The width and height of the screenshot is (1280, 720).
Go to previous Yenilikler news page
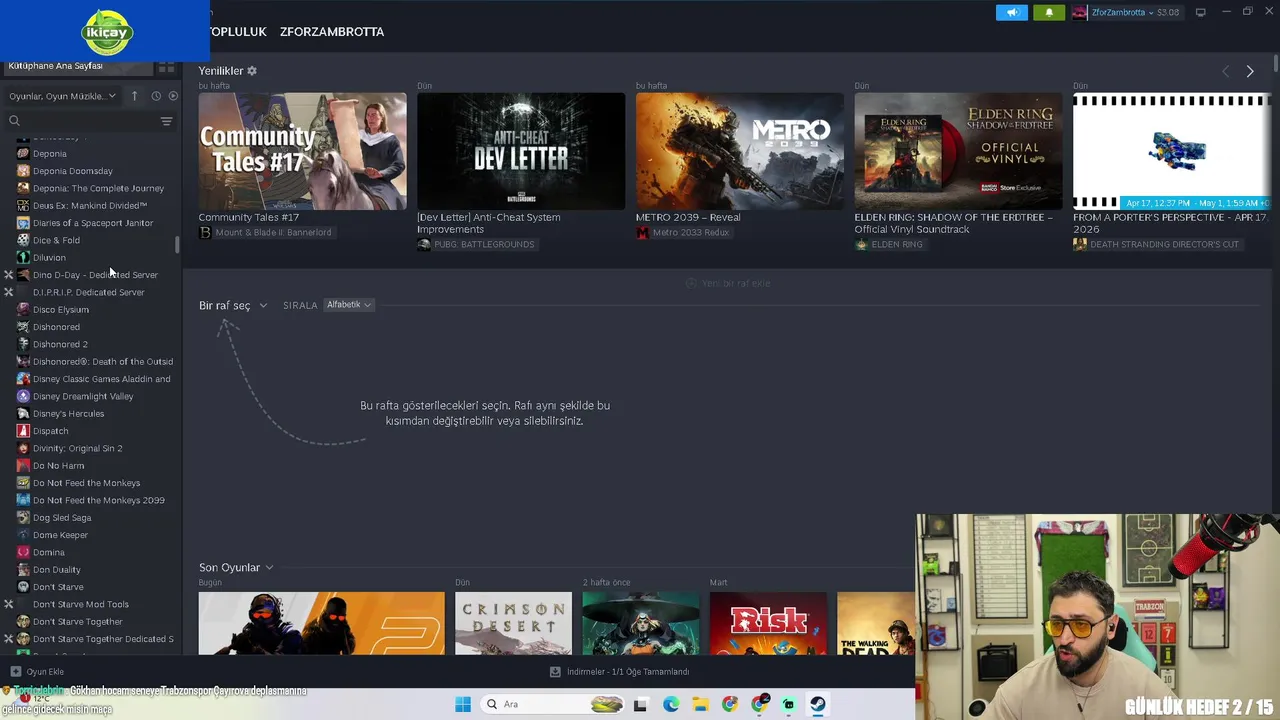pyautogui.click(x=1226, y=71)
